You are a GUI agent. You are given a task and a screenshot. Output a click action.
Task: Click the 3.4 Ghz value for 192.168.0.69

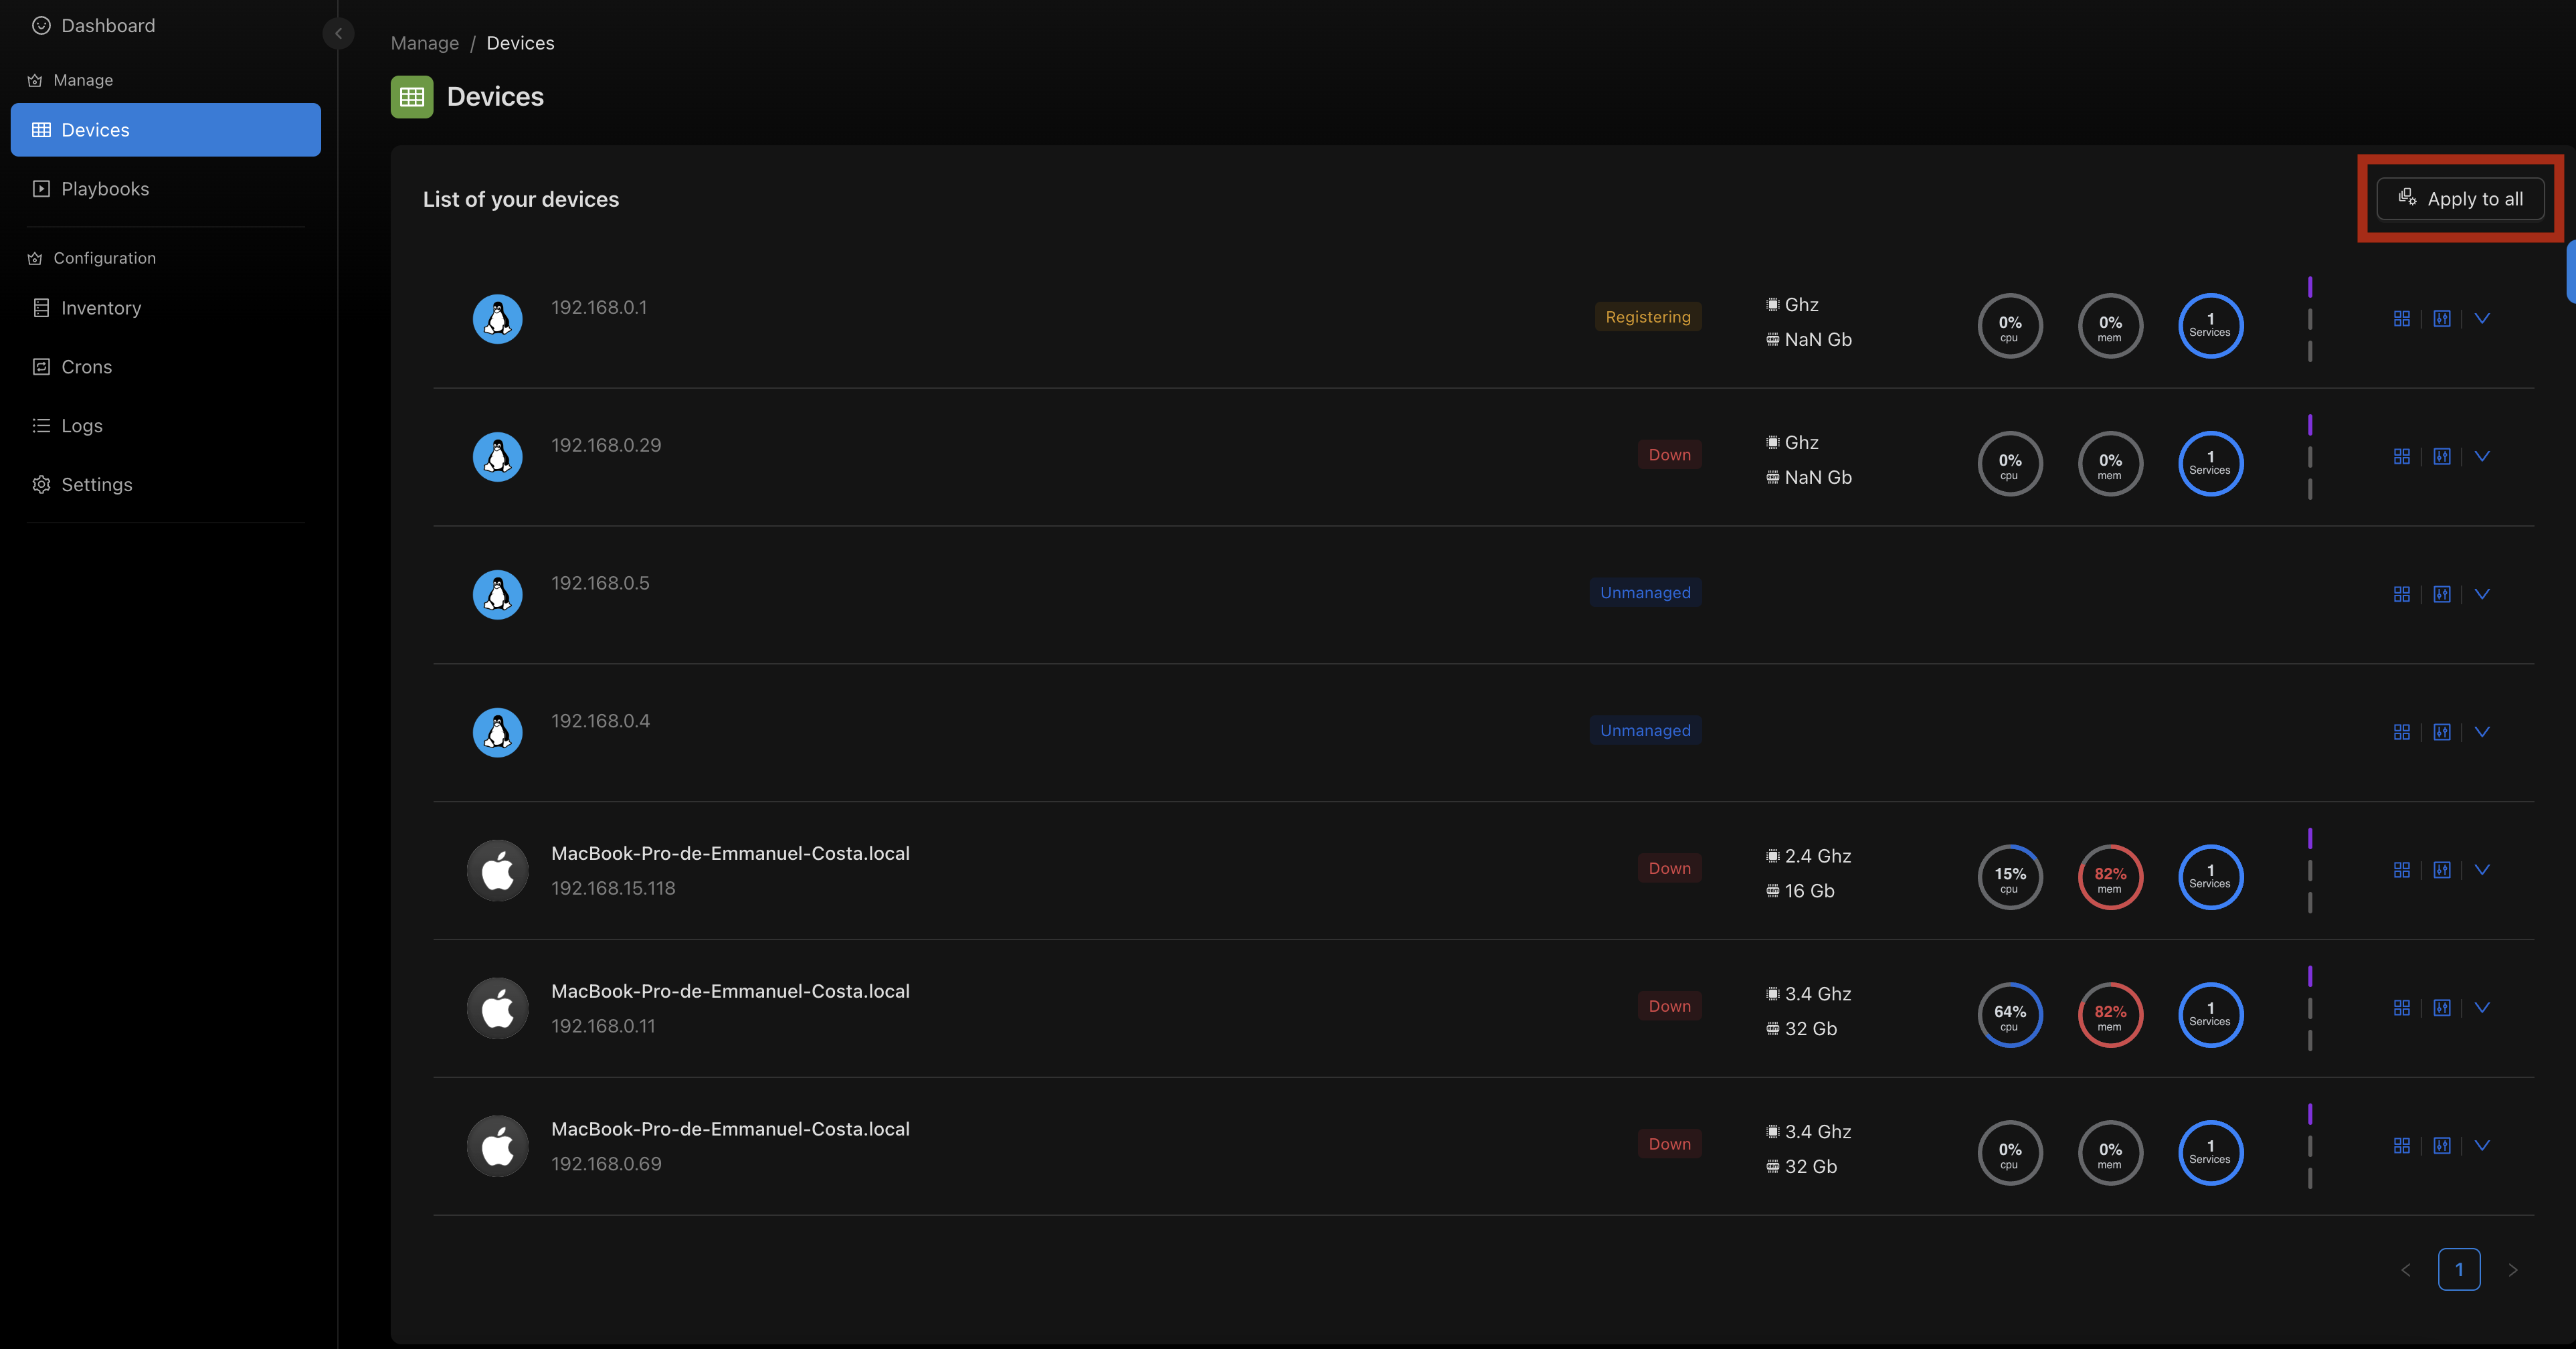click(1818, 1132)
